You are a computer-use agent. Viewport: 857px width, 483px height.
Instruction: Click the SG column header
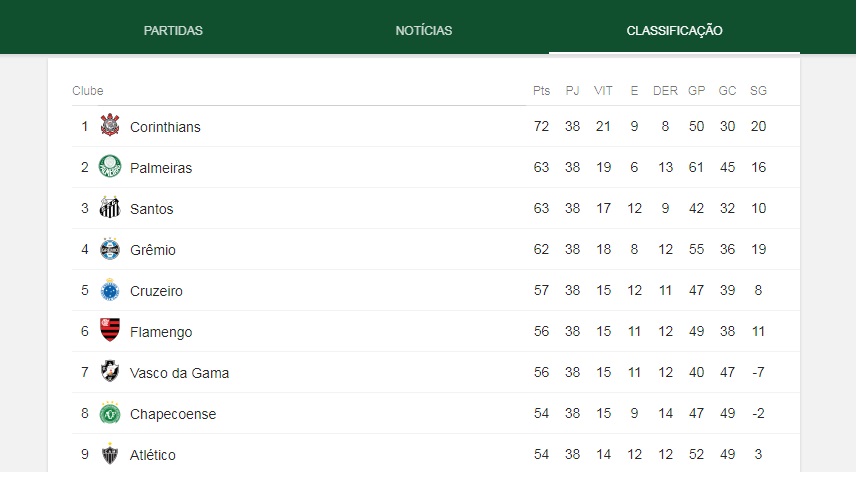pos(758,91)
